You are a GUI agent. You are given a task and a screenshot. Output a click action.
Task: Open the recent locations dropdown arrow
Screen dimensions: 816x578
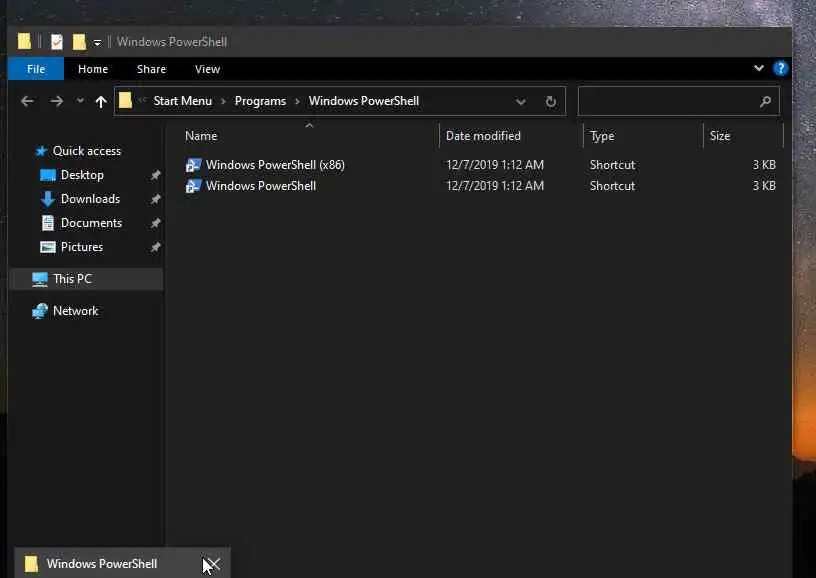tap(80, 100)
